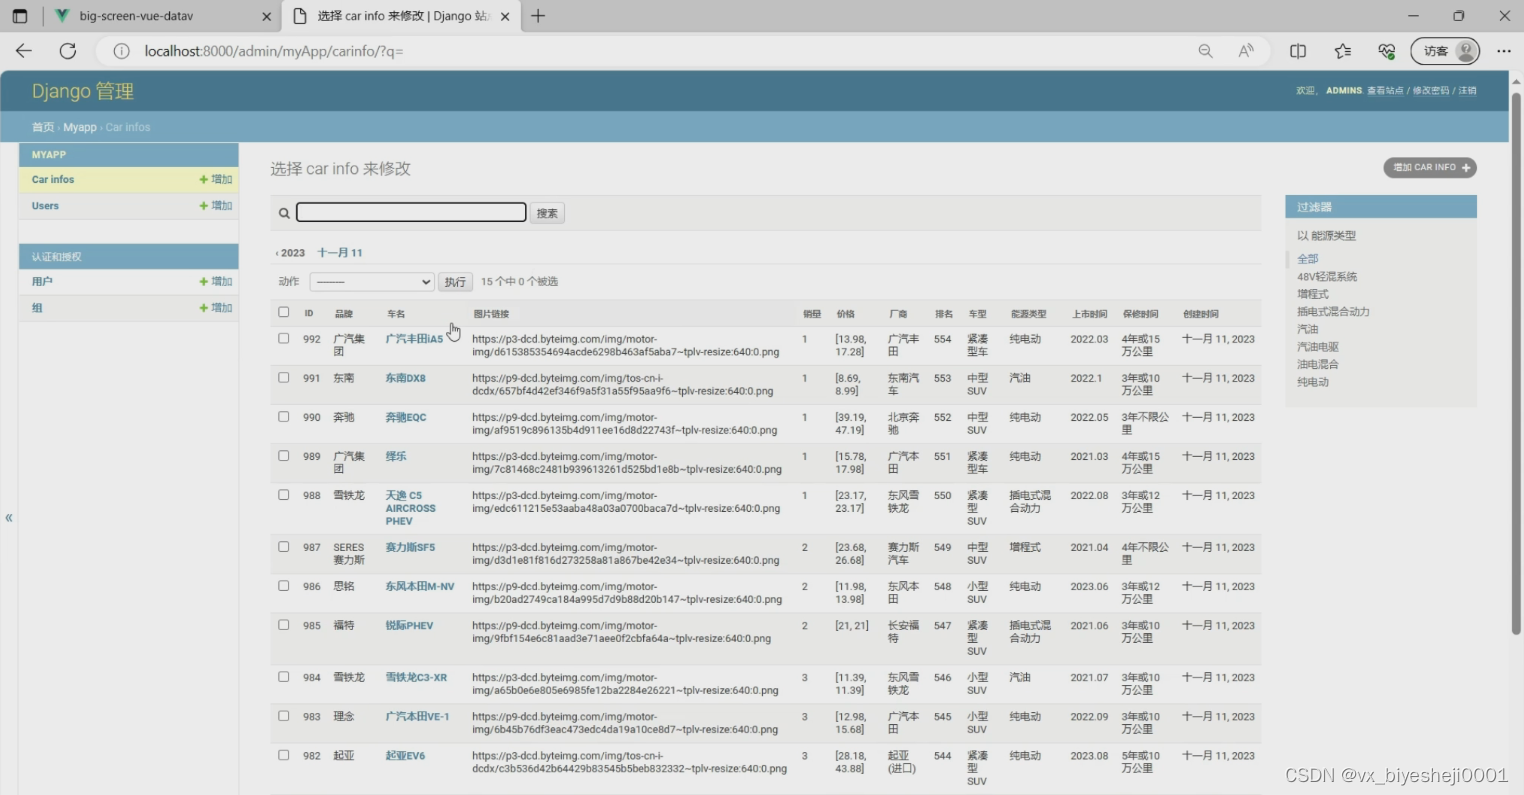1524x795 pixels.
Task: Click the zoom magnifier in address bar
Action: tap(1205, 51)
